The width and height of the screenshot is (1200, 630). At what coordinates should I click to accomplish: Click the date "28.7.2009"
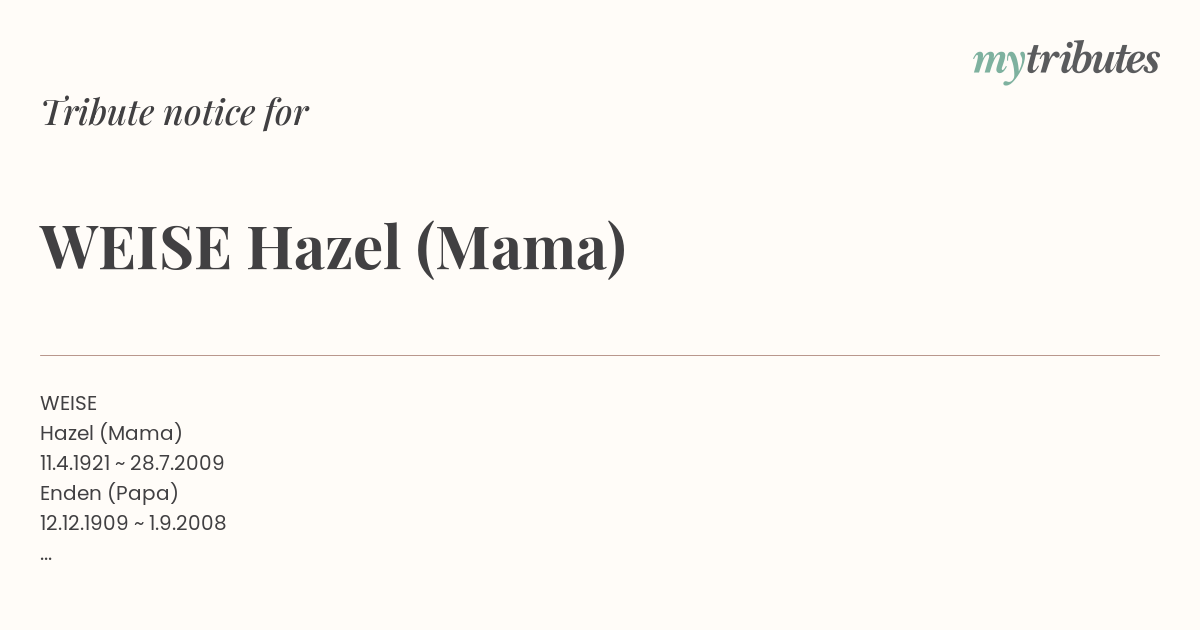pyautogui.click(x=177, y=463)
